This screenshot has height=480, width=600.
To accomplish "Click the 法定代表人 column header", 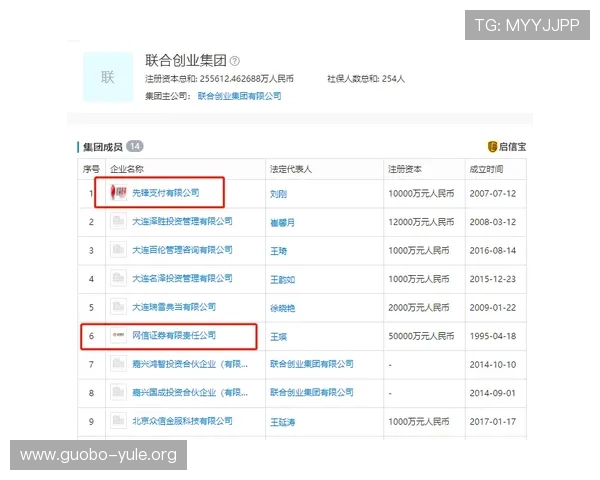I will tap(290, 169).
